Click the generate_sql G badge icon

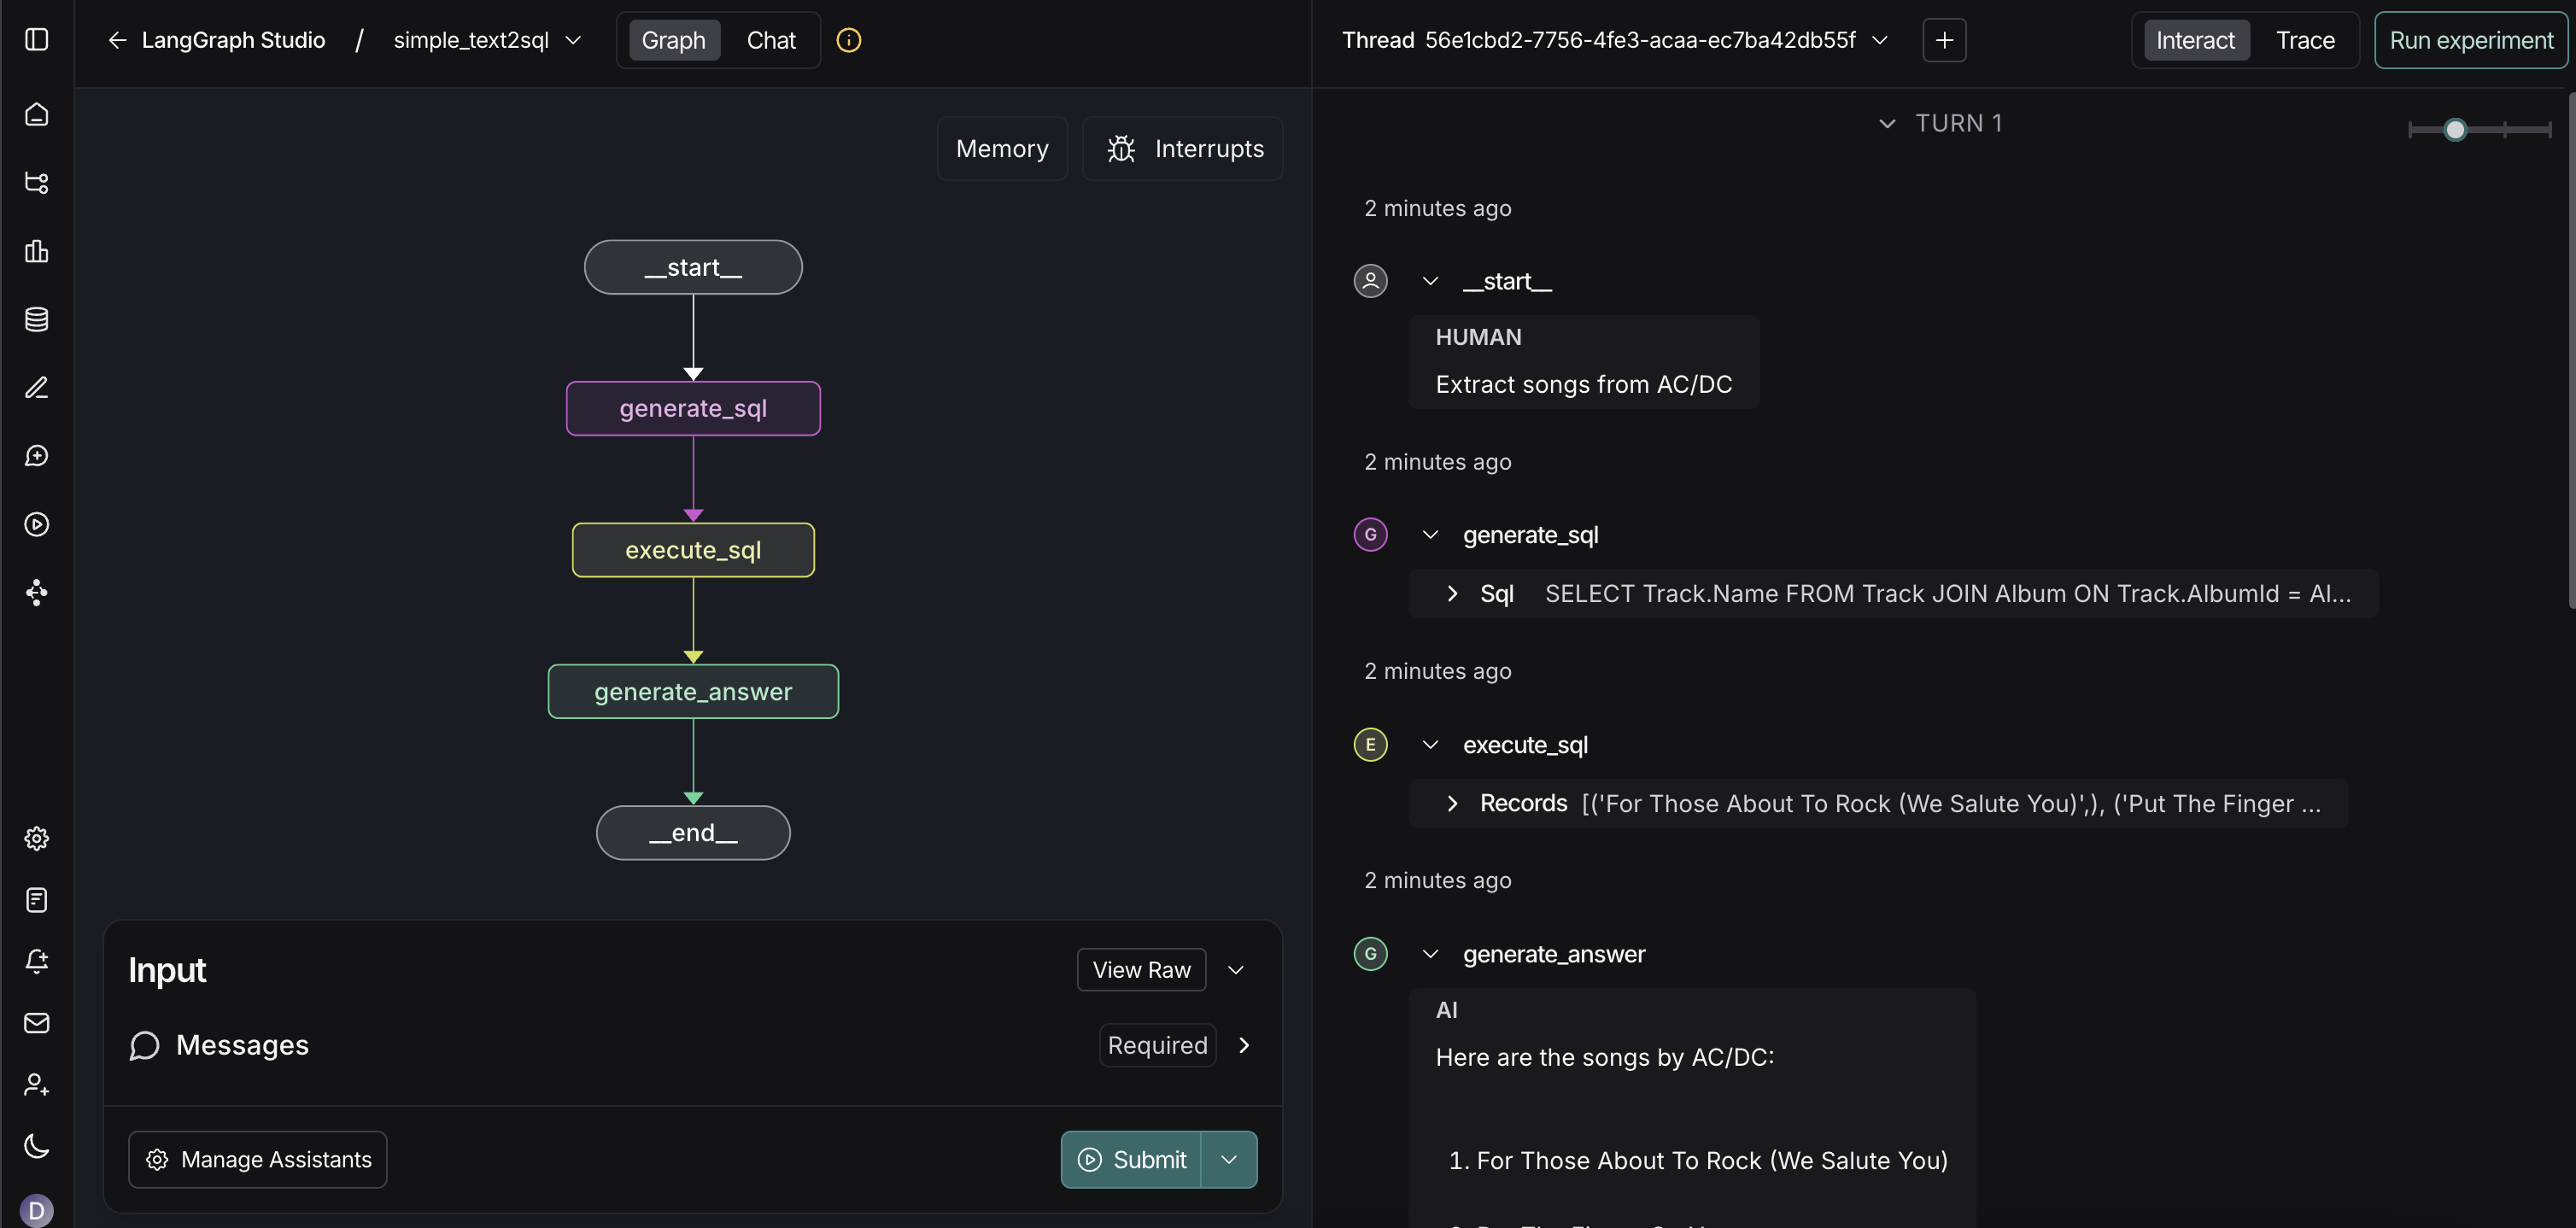[1370, 535]
